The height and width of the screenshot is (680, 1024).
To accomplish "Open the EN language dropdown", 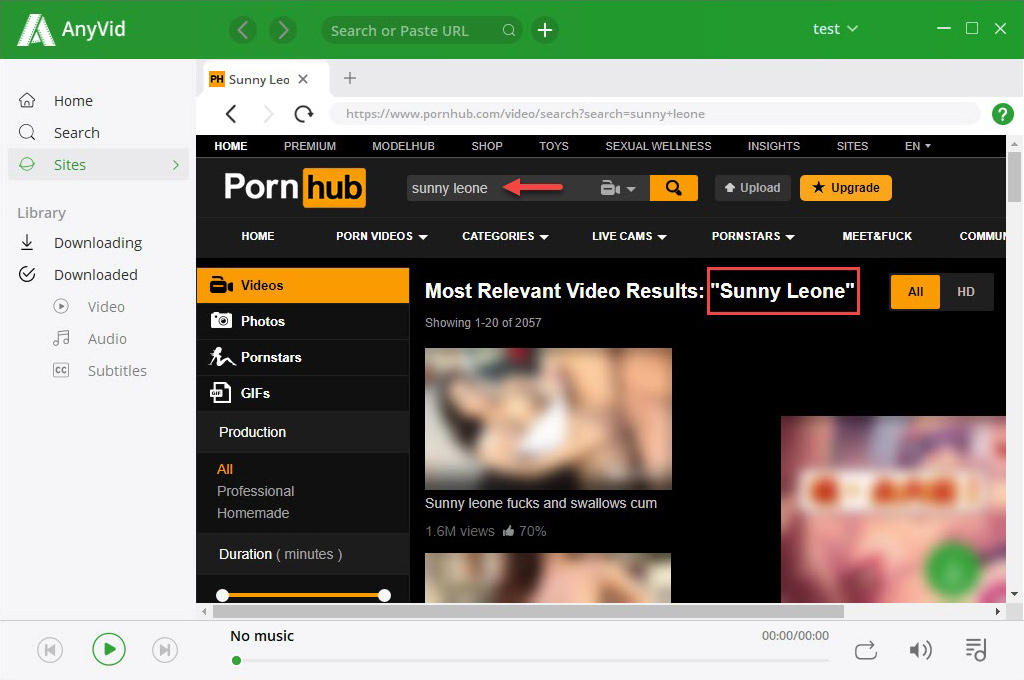I will coord(918,146).
